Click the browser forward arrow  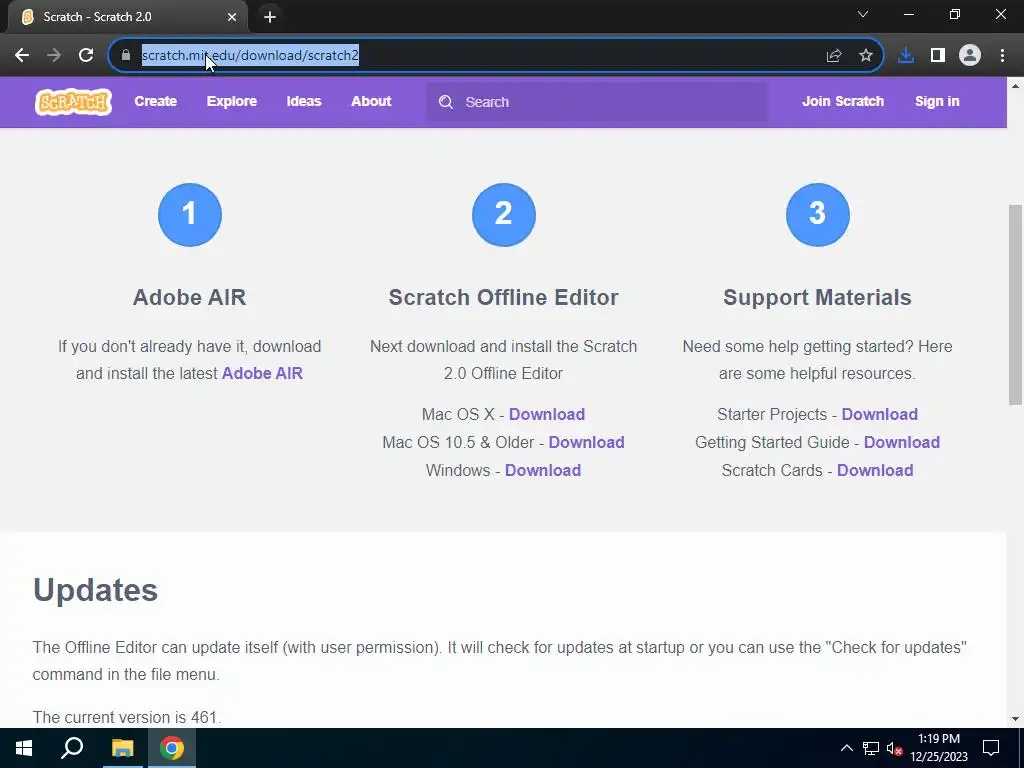tap(54, 56)
